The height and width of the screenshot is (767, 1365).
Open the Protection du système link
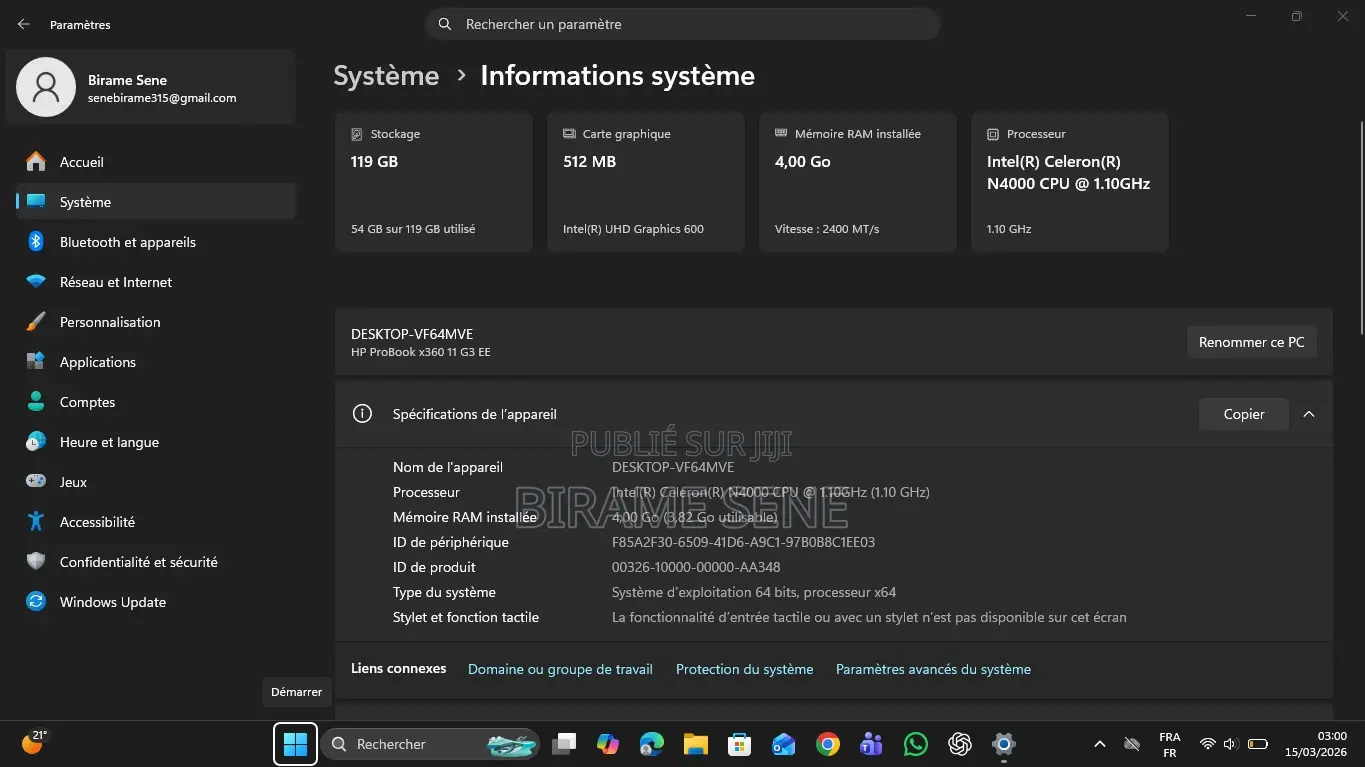[x=745, y=669]
